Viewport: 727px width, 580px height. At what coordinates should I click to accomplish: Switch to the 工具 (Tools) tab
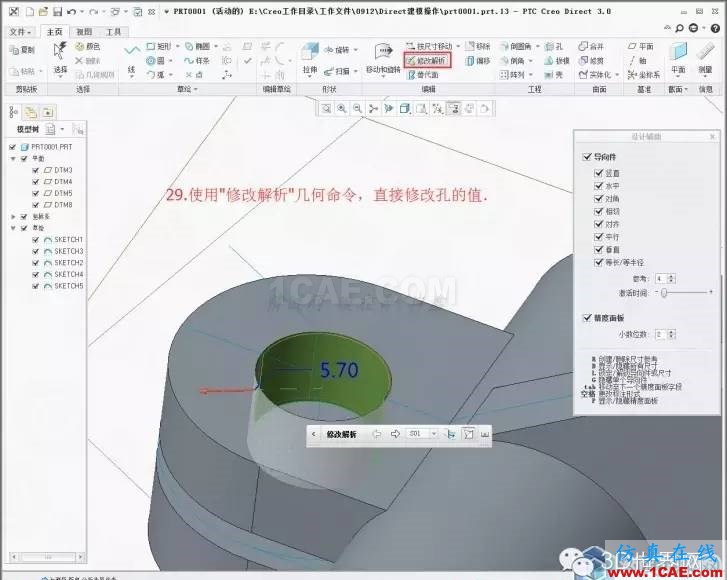tap(114, 32)
